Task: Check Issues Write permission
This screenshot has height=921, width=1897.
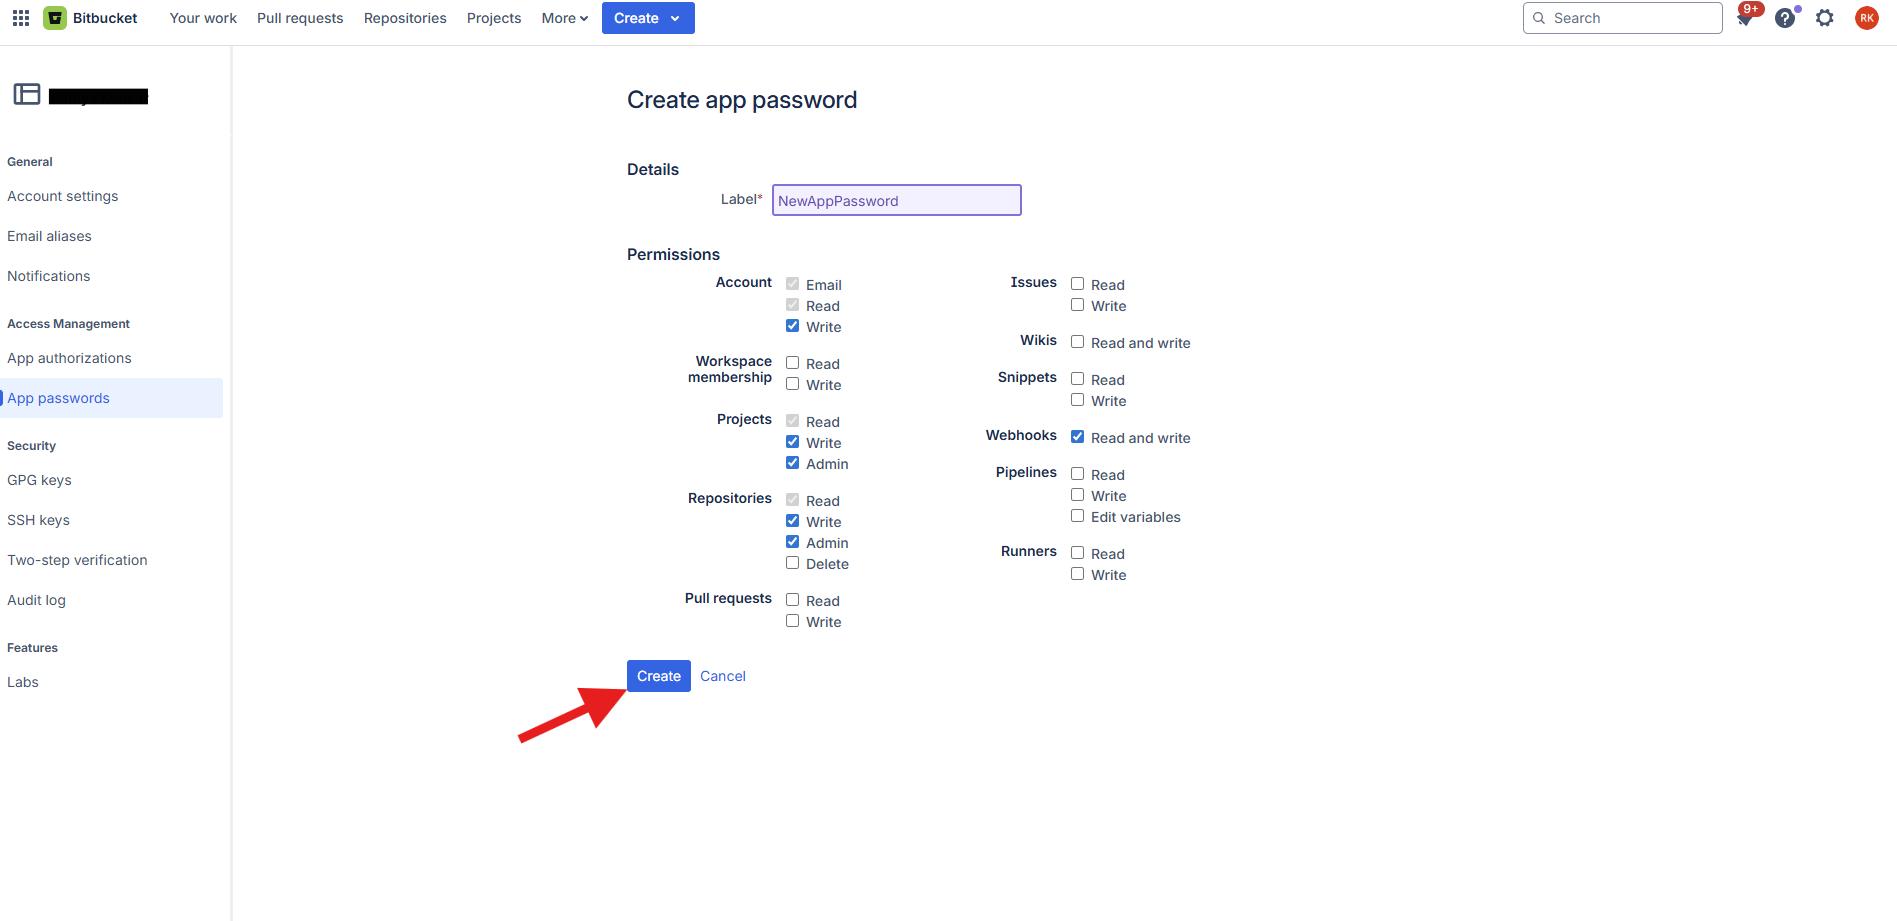Action: (1077, 305)
